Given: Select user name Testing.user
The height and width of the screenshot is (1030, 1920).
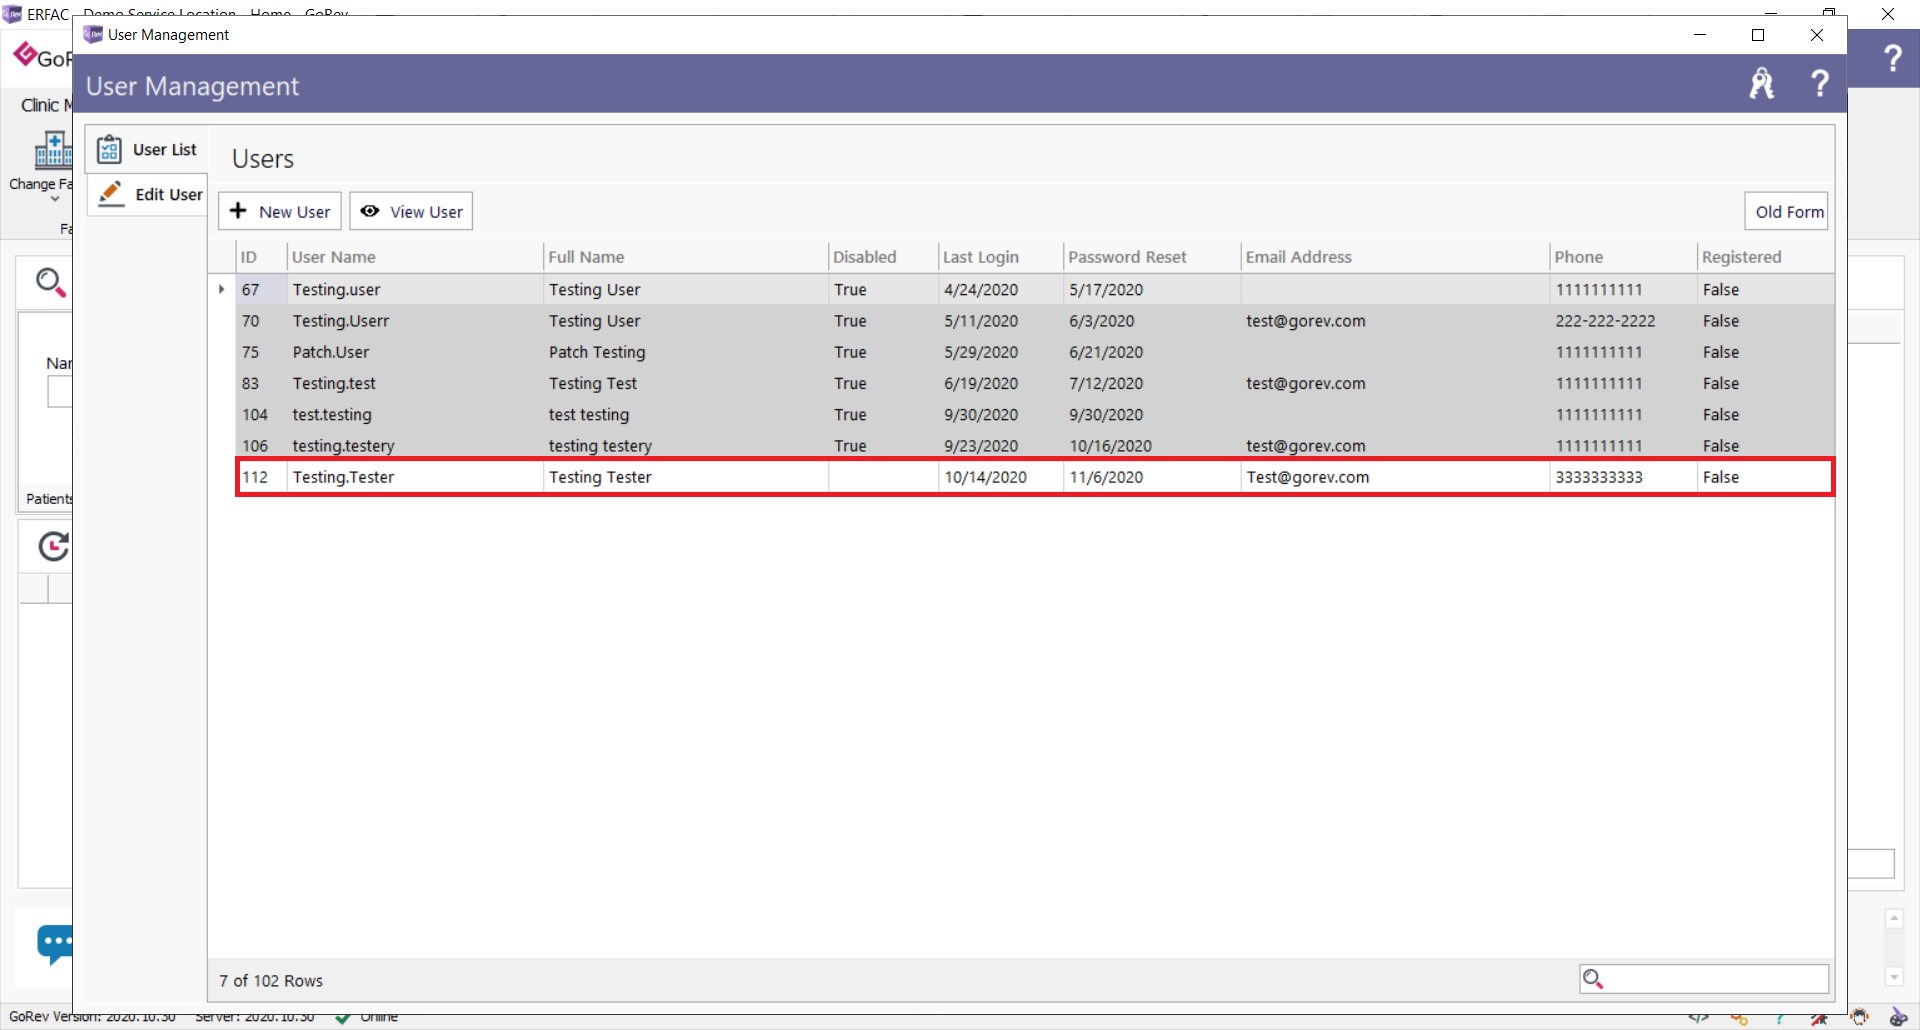Looking at the screenshot, I should click(x=336, y=290).
